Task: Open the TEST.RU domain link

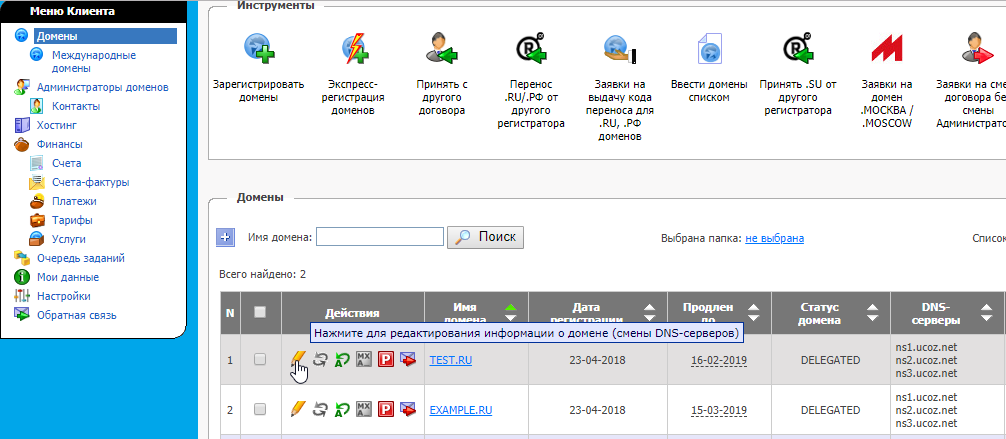Action: 450,360
